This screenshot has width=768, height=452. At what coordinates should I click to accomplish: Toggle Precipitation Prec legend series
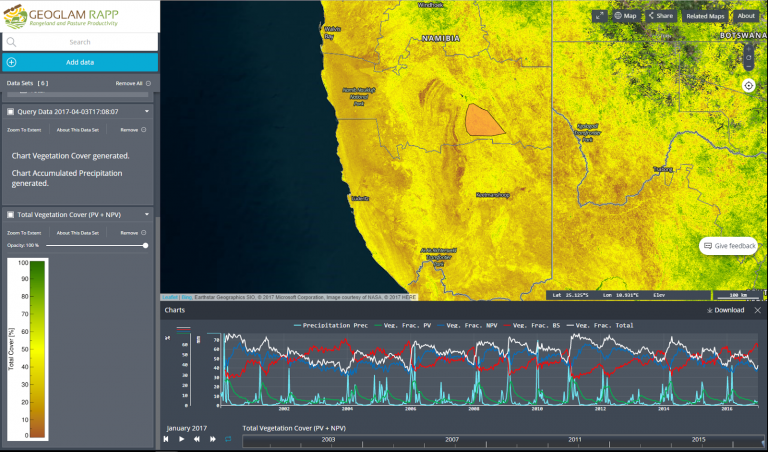pos(331,325)
